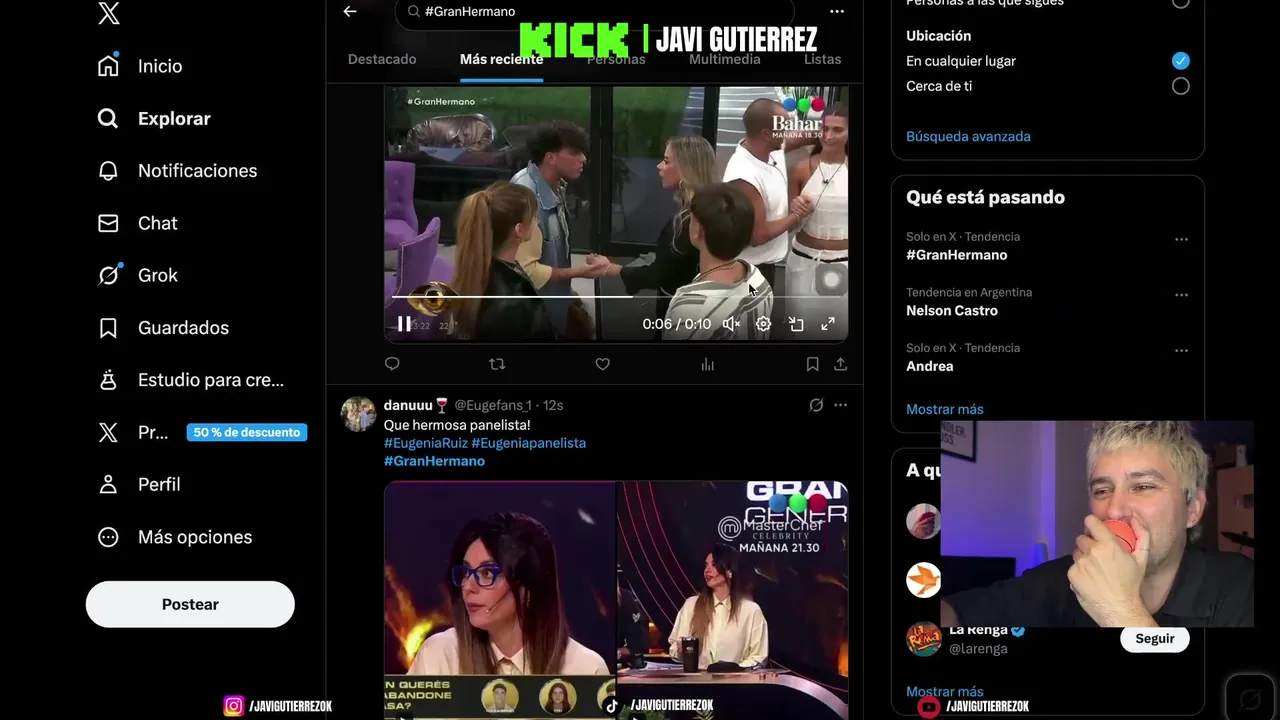This screenshot has height=720, width=1280.
Task: Click the Grok icon on danuuu post
Action: (x=816, y=405)
